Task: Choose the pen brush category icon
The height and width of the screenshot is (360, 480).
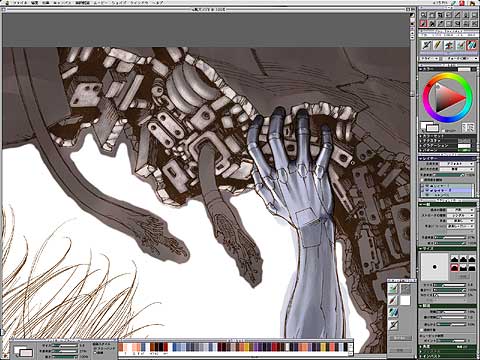Action: [x=426, y=45]
